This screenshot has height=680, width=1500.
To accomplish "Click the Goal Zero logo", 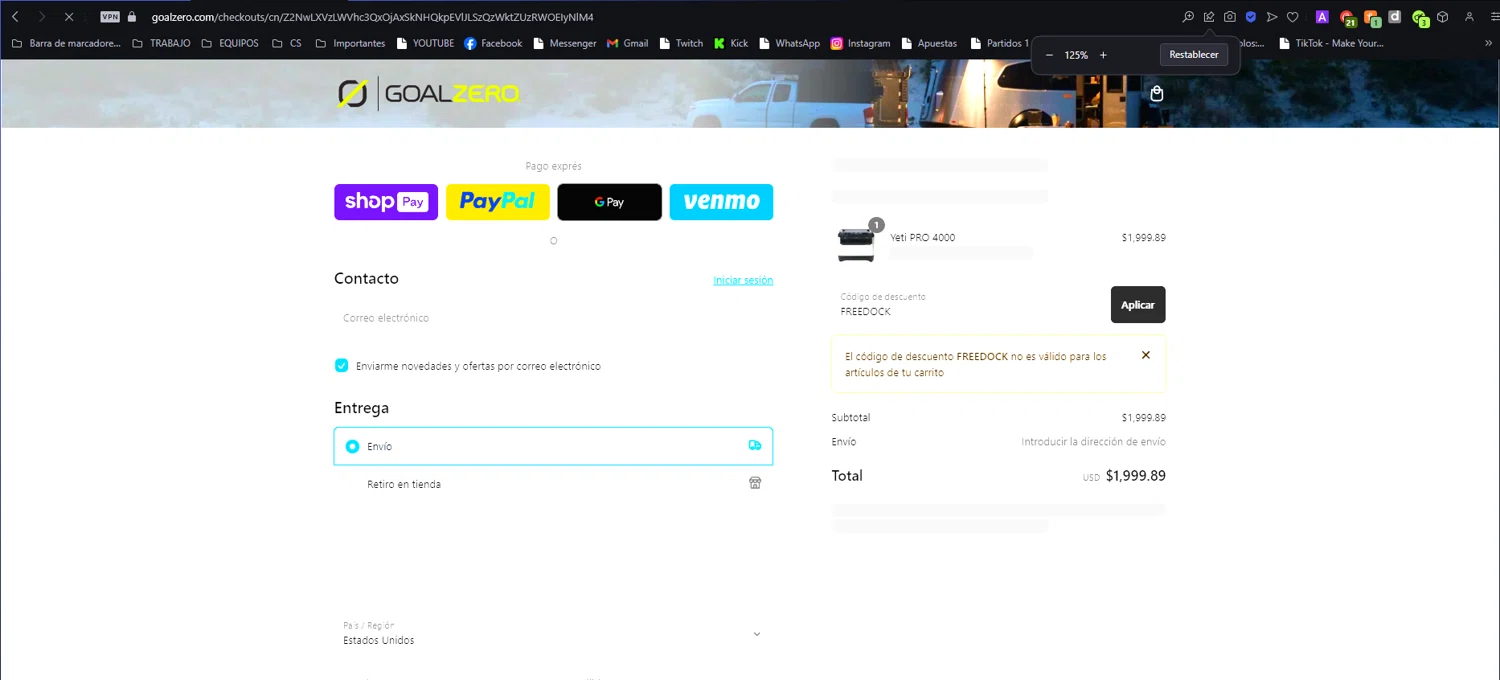I will pyautogui.click(x=428, y=94).
